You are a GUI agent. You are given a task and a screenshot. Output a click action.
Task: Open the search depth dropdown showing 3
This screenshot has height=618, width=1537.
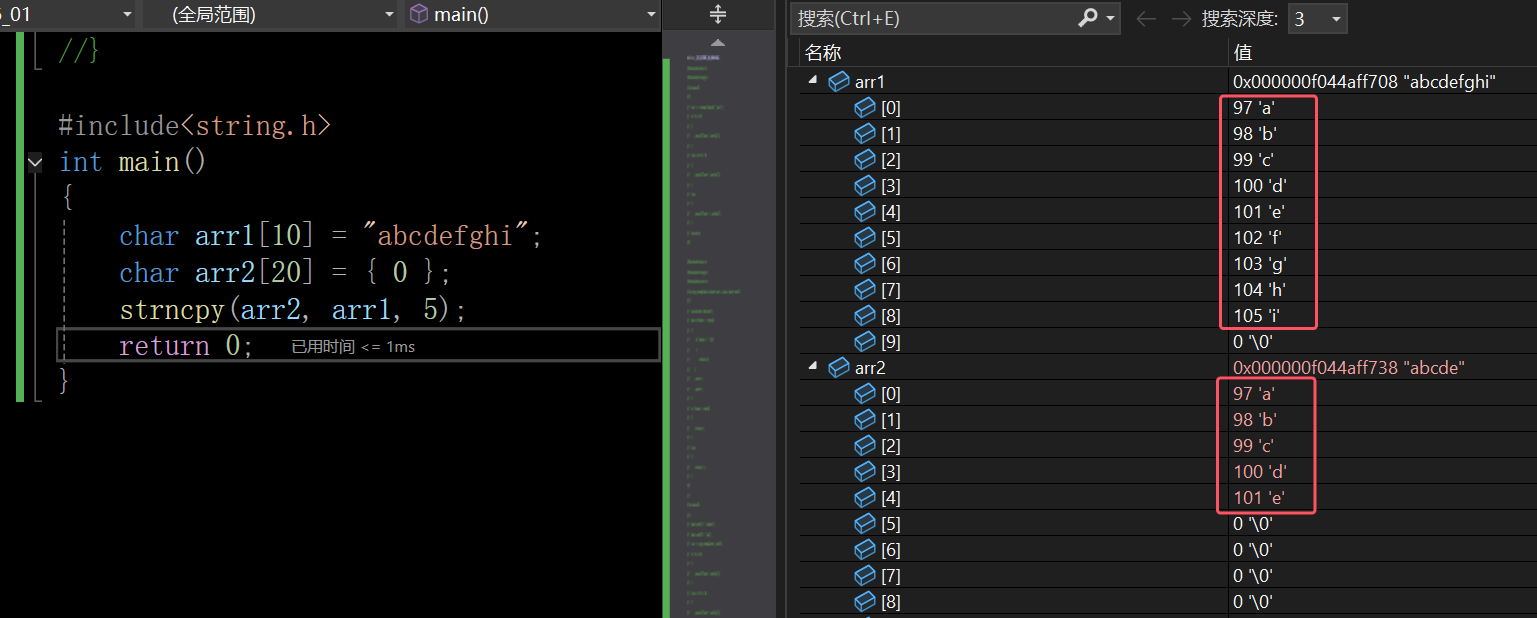pyautogui.click(x=1317, y=19)
